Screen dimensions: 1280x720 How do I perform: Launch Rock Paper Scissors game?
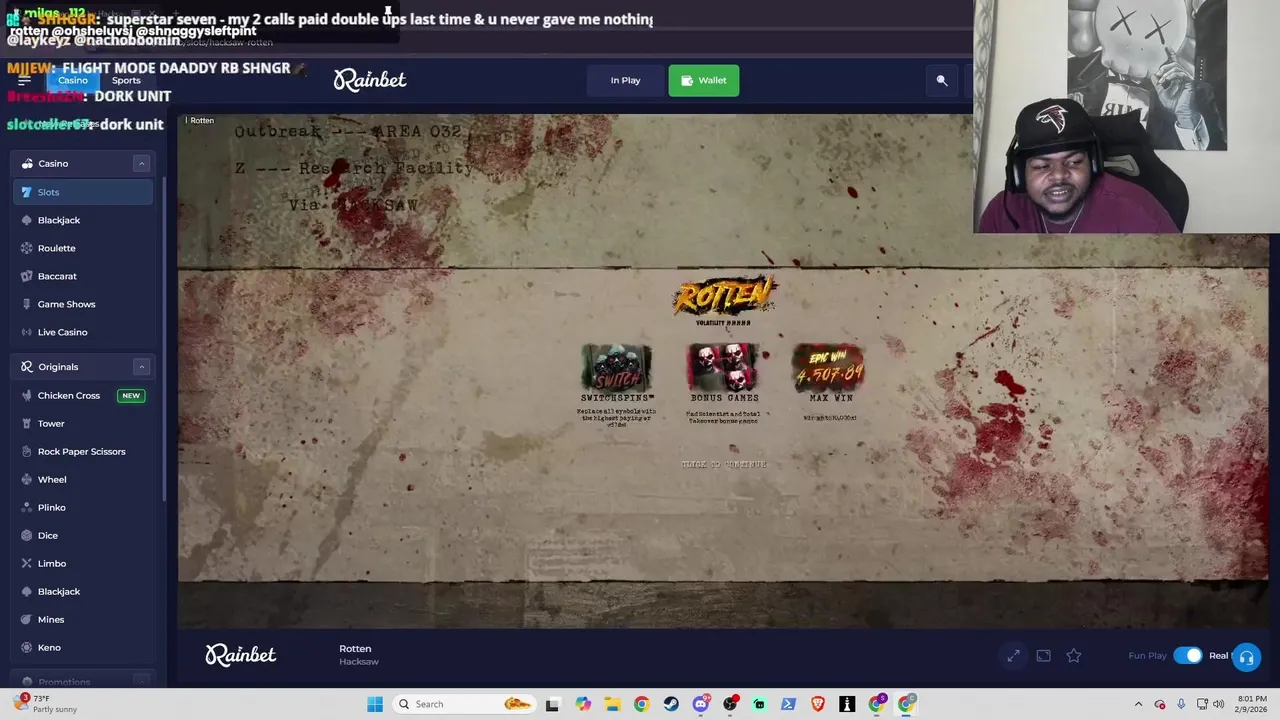pos(84,451)
